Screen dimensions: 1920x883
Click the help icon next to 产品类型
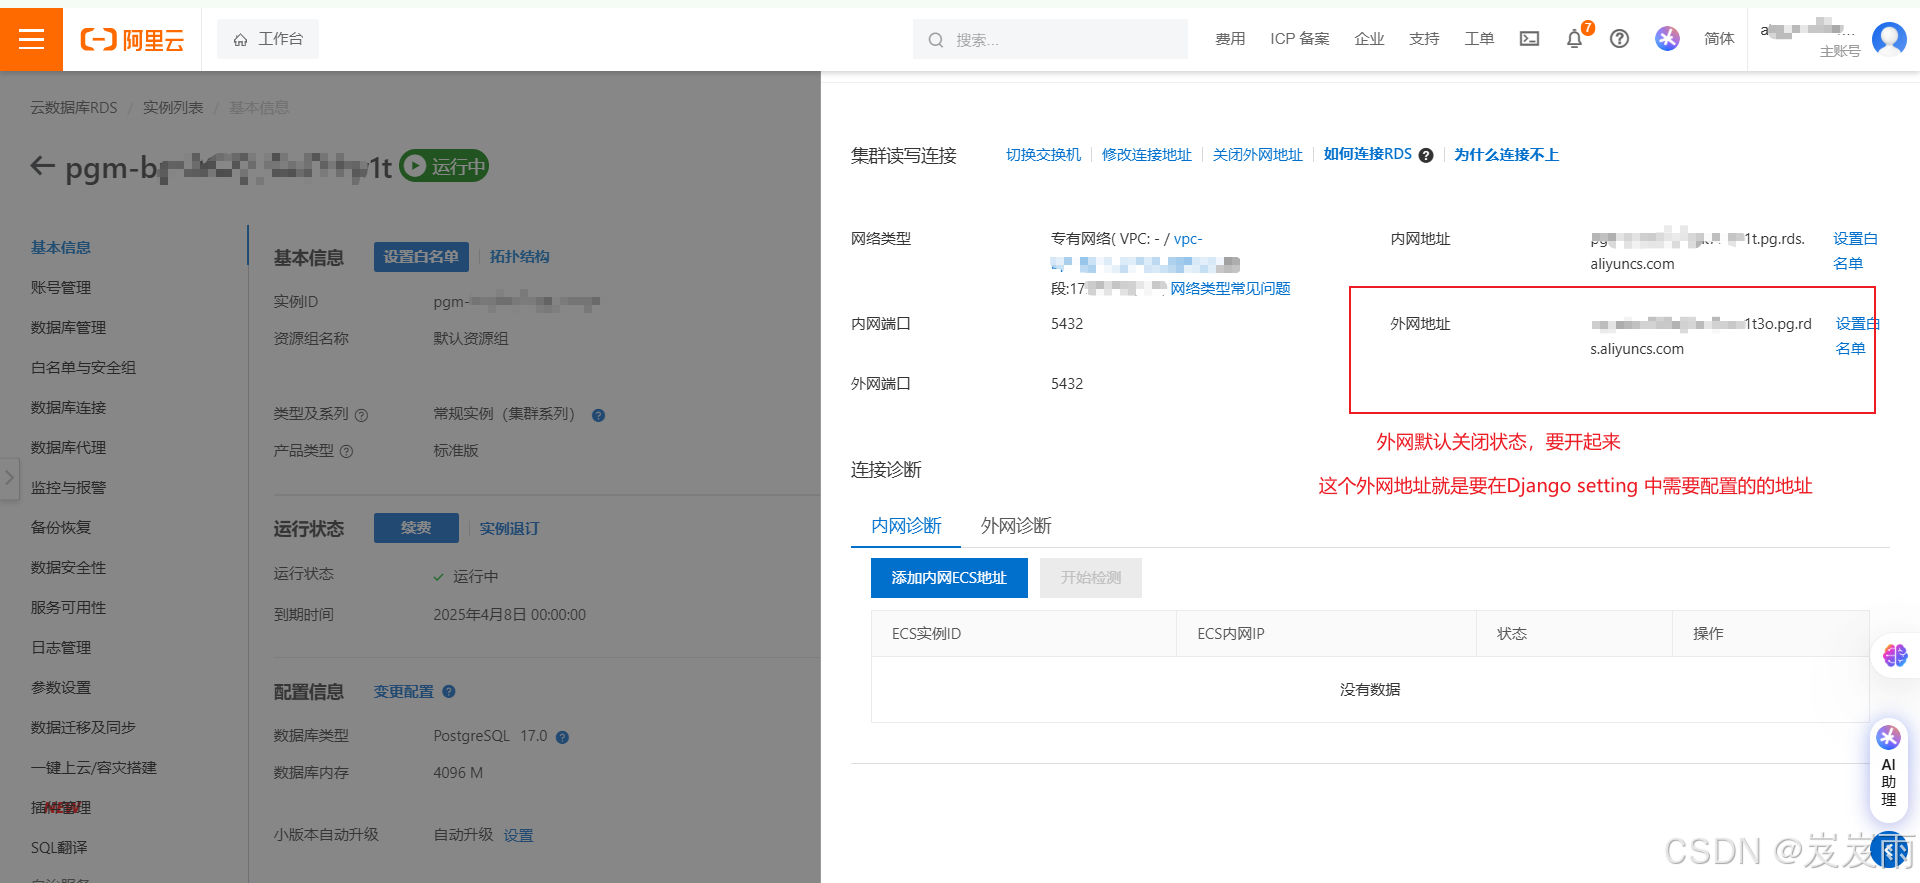(x=347, y=451)
